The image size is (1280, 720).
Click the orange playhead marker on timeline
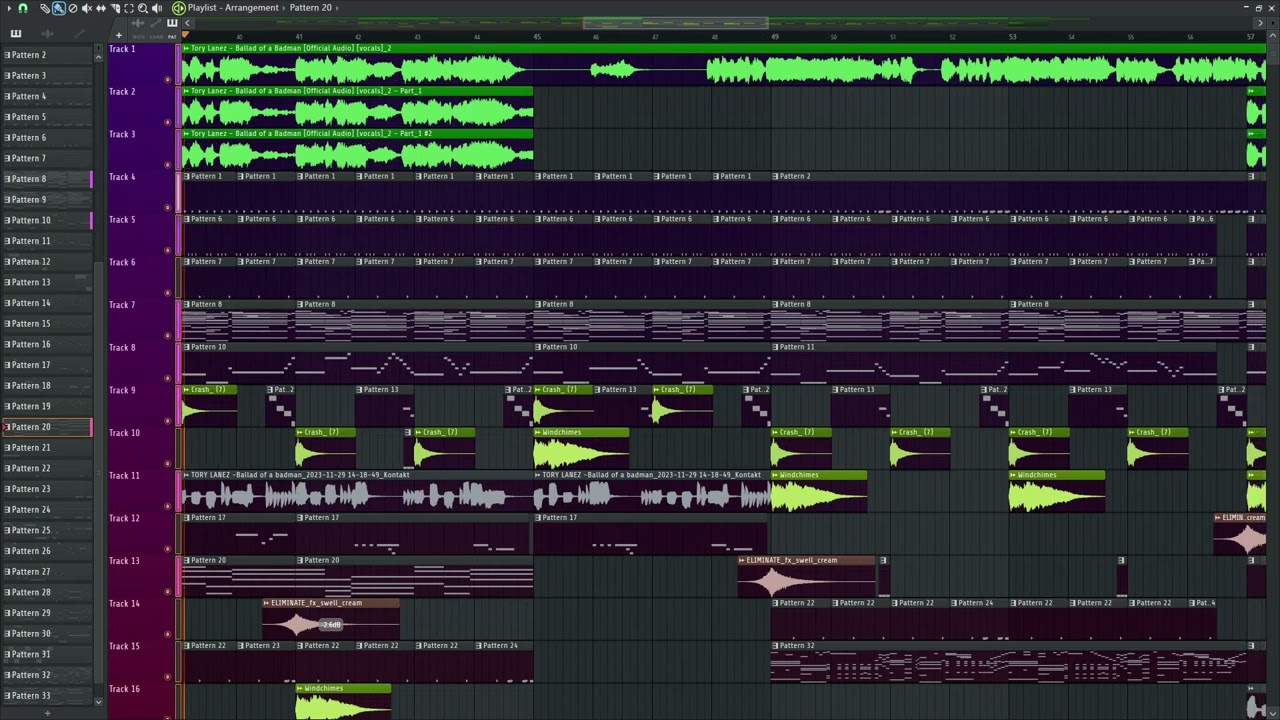pos(185,36)
